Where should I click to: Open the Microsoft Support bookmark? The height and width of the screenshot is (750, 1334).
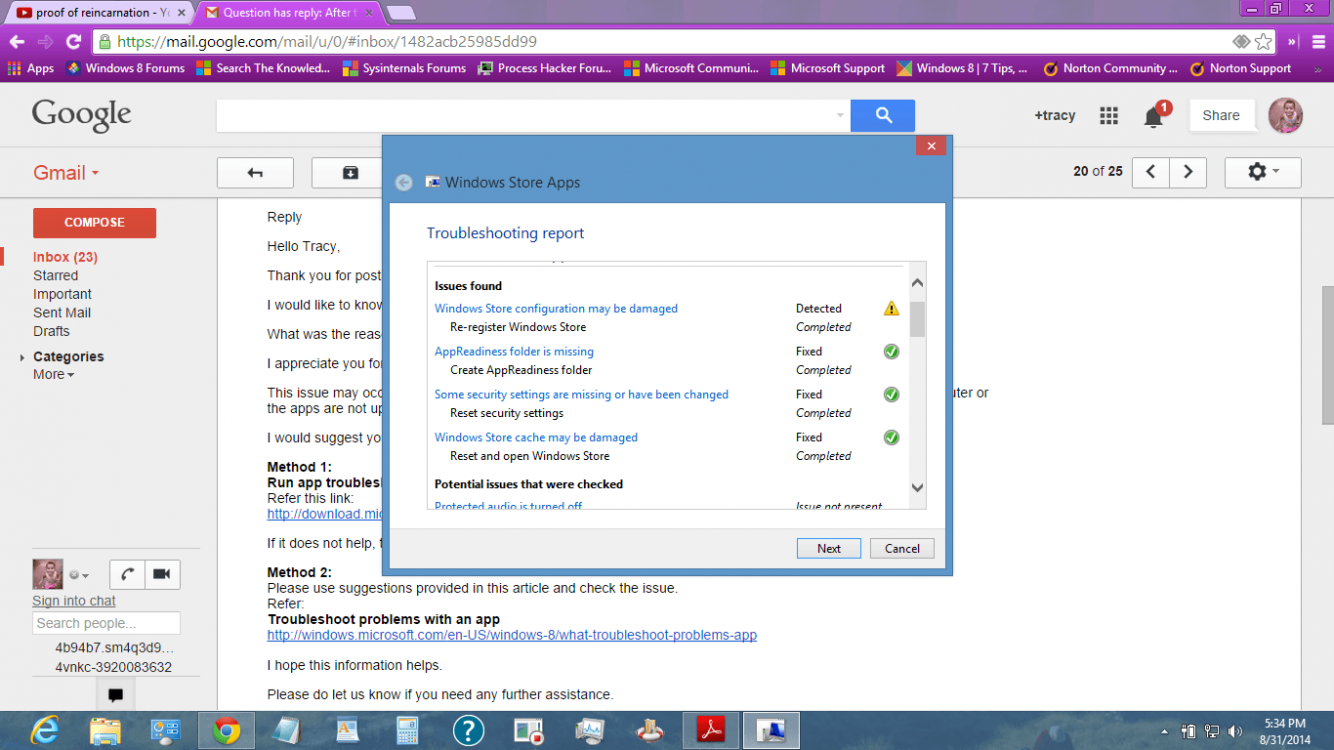tap(828, 68)
